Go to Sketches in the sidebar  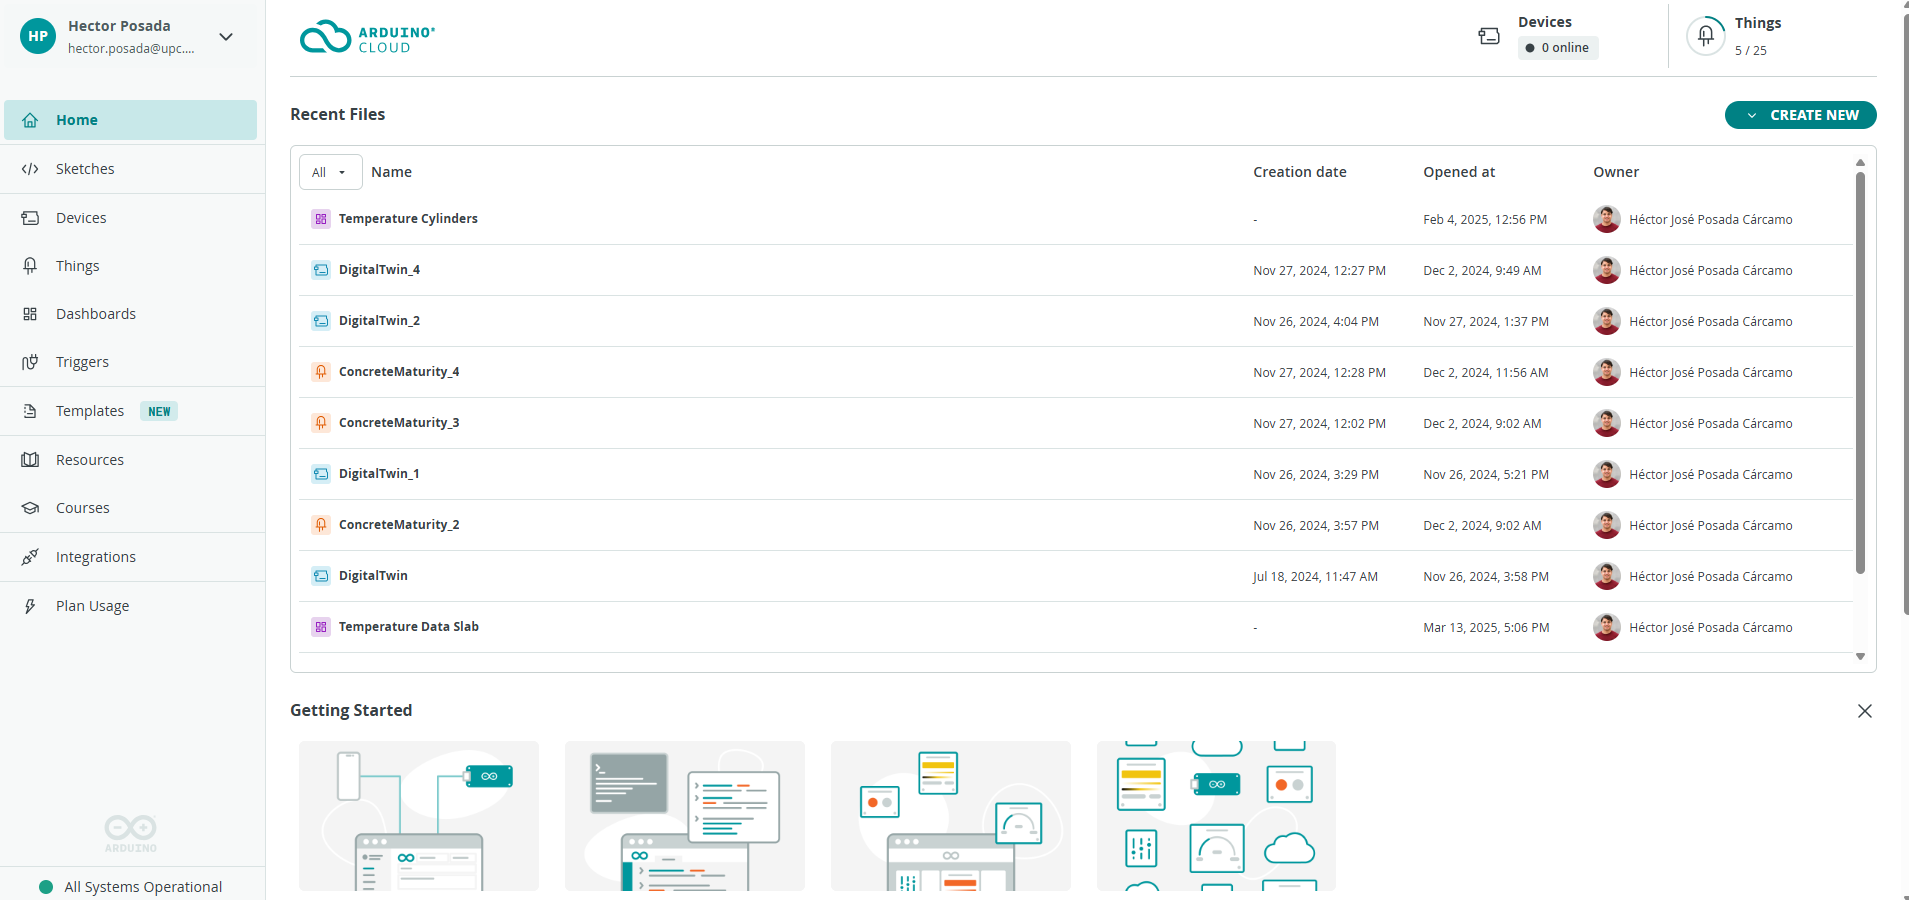[85, 169]
